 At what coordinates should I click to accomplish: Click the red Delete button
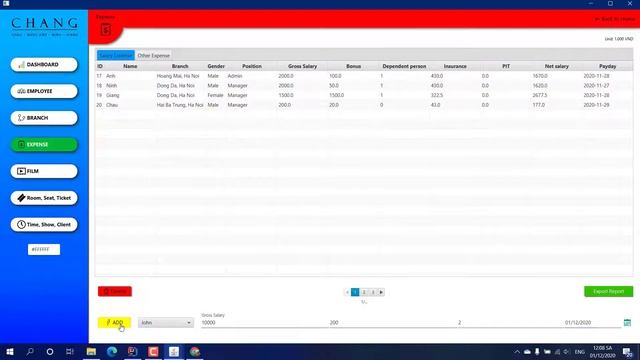coord(115,291)
